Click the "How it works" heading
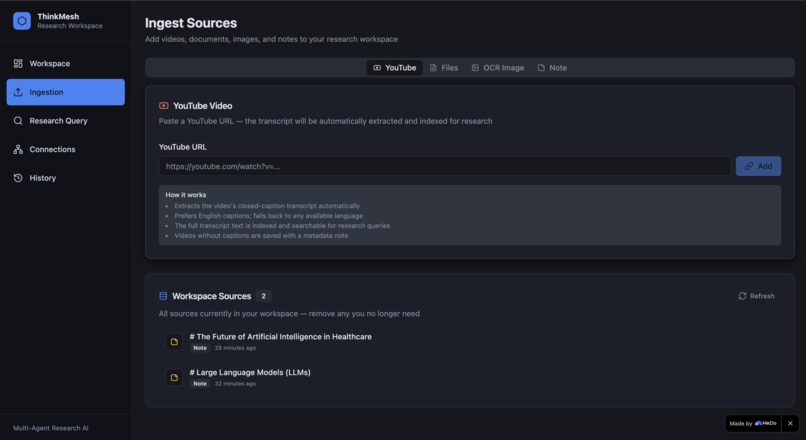The height and width of the screenshot is (440, 806). point(186,195)
